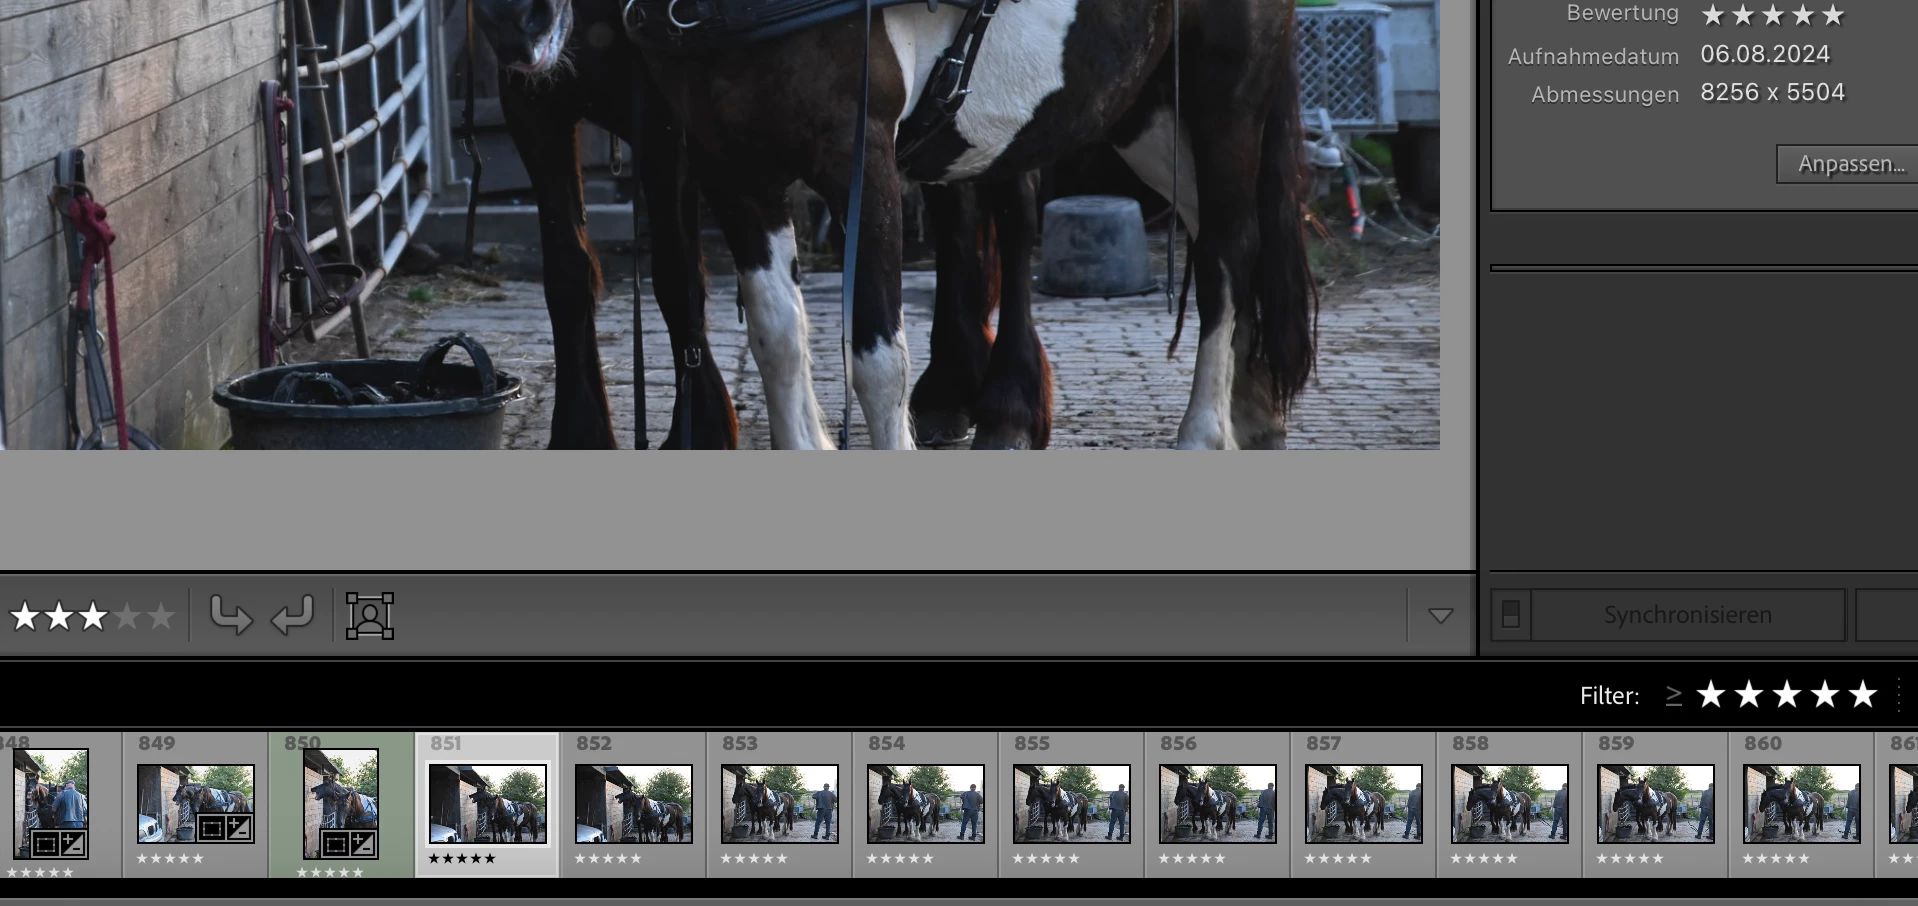The width and height of the screenshot is (1918, 906).
Task: Click the rating stars under thumbnail 849
Action: [170, 858]
